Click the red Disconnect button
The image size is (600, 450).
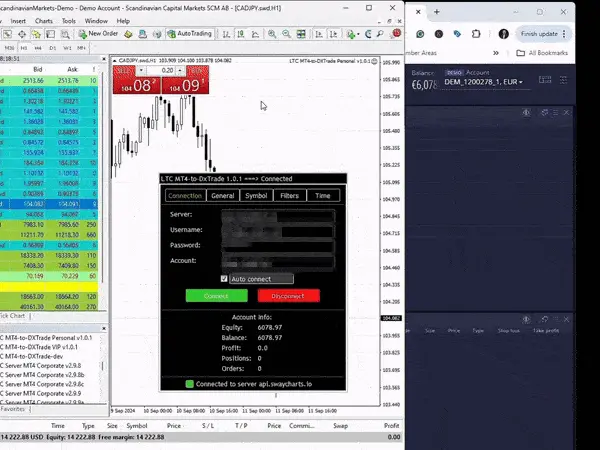(289, 296)
